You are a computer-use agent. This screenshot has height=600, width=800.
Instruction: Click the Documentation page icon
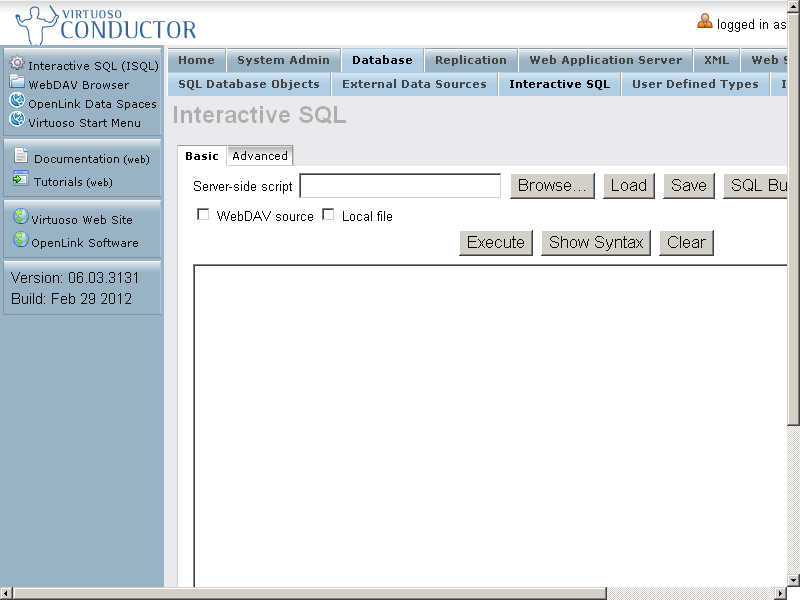click(21, 157)
